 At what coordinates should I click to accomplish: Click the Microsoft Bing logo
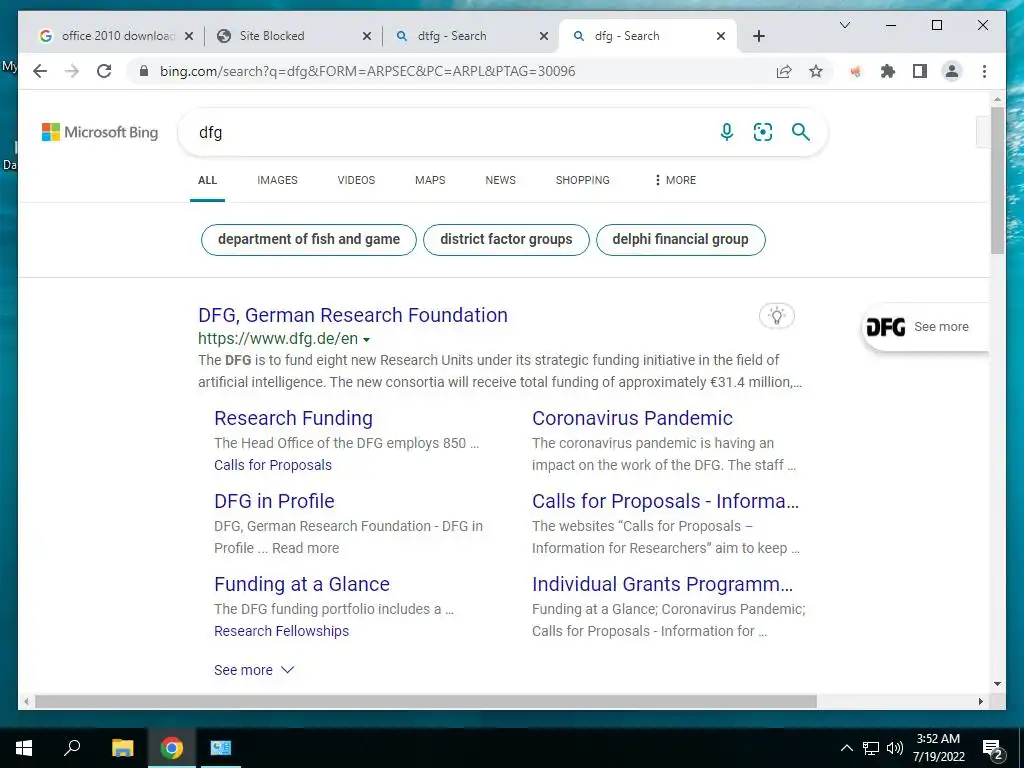[x=100, y=132]
